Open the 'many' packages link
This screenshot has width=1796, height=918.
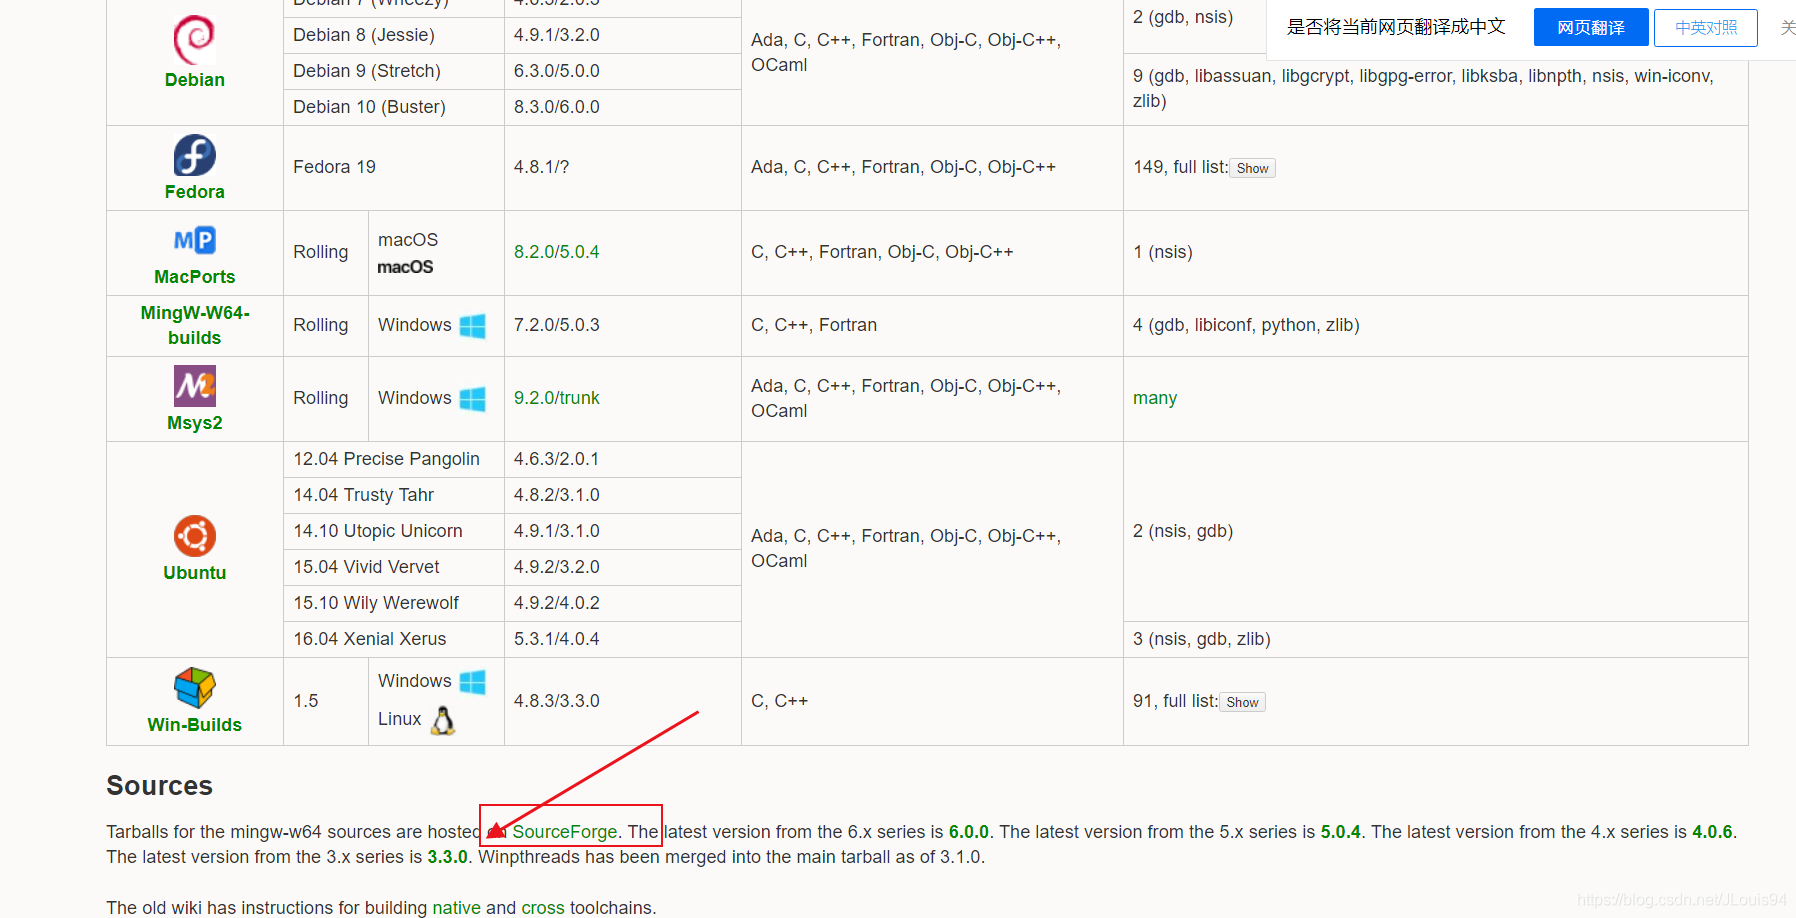click(x=1154, y=398)
